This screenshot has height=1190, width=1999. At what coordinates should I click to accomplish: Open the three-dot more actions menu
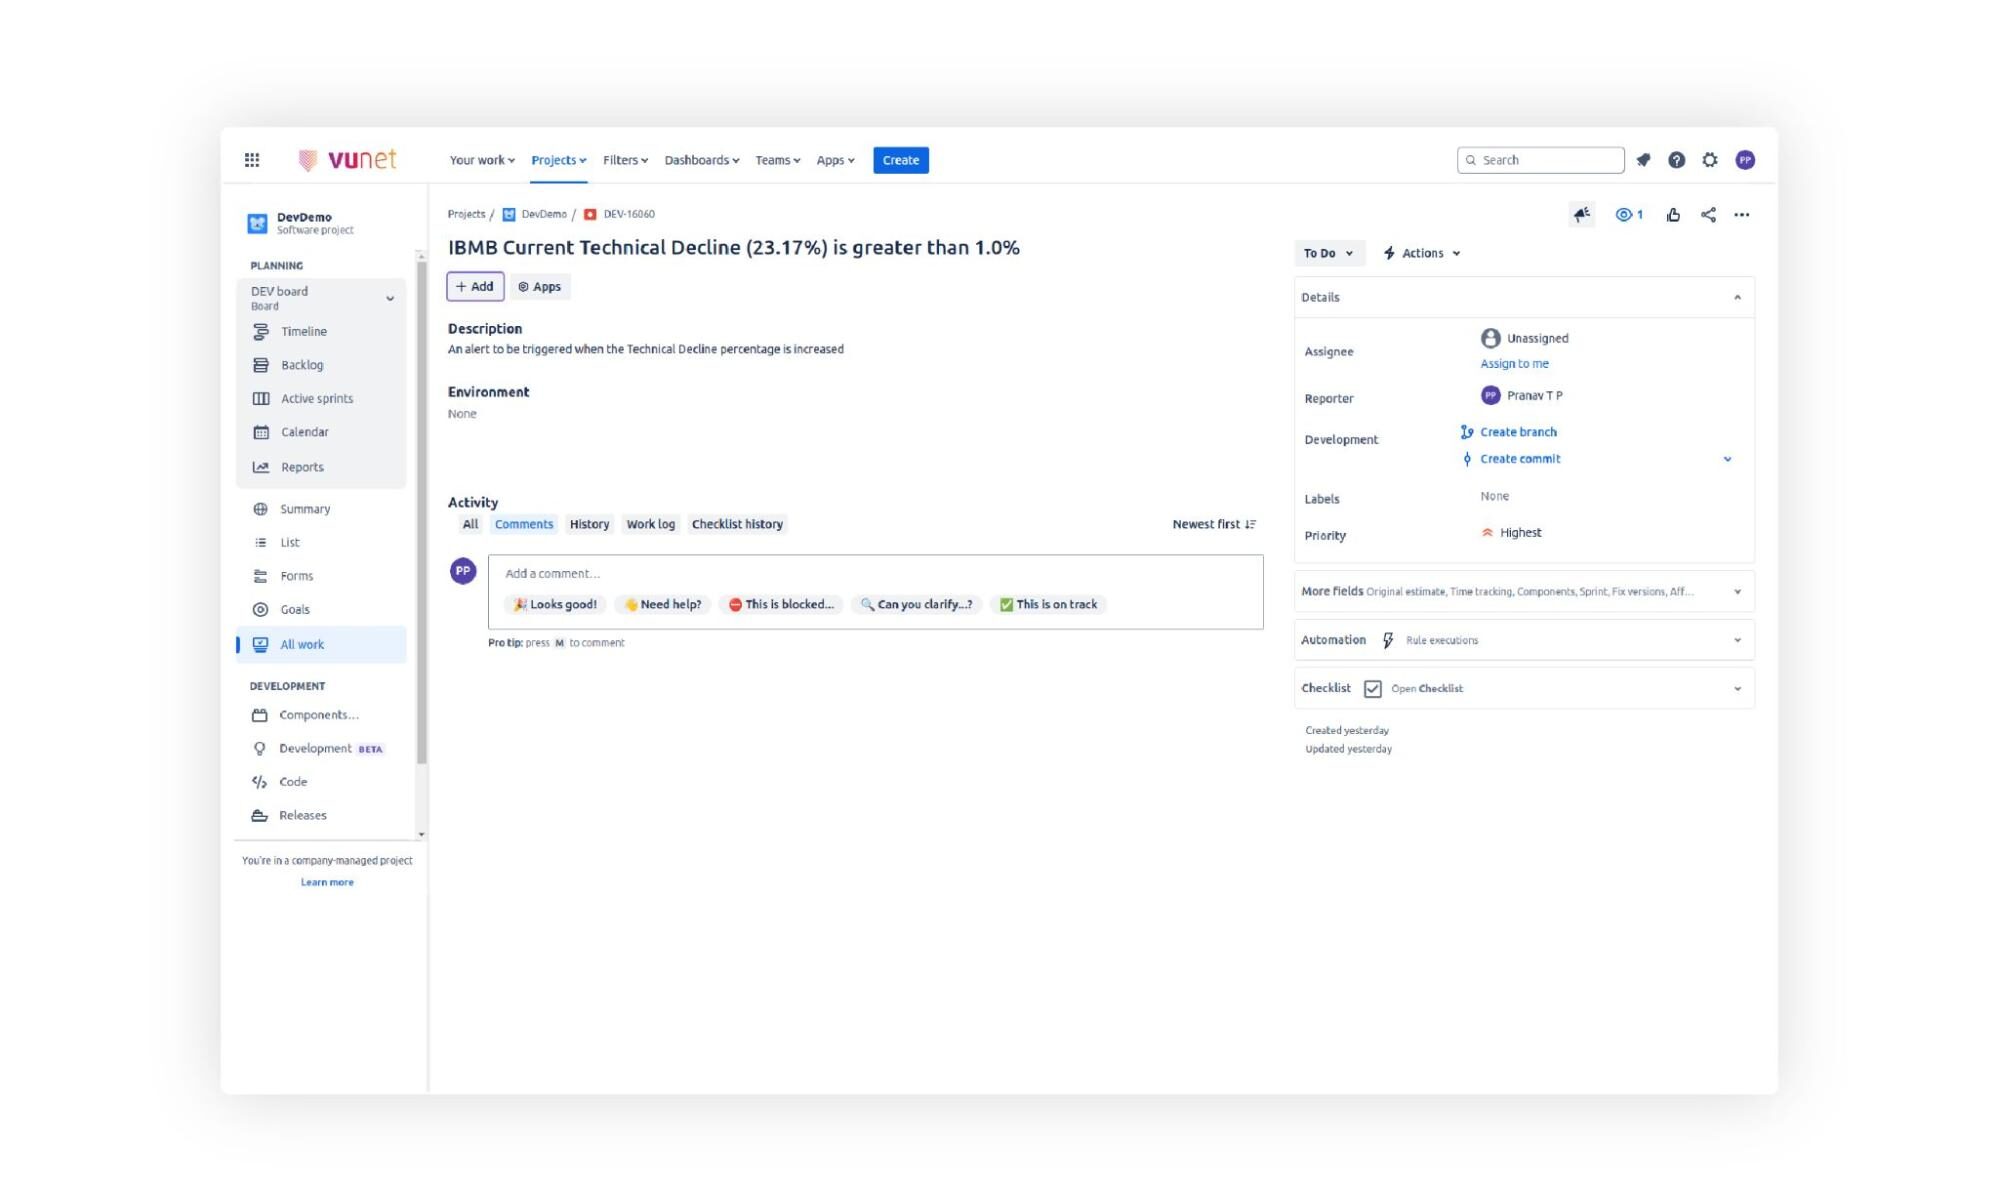click(1742, 215)
